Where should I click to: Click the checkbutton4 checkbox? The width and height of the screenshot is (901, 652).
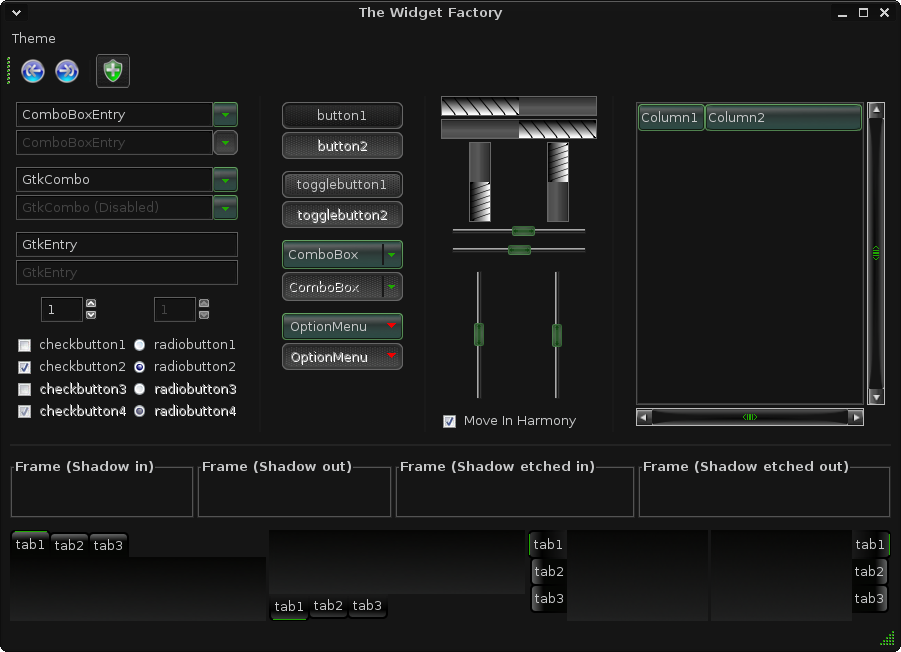[24, 411]
